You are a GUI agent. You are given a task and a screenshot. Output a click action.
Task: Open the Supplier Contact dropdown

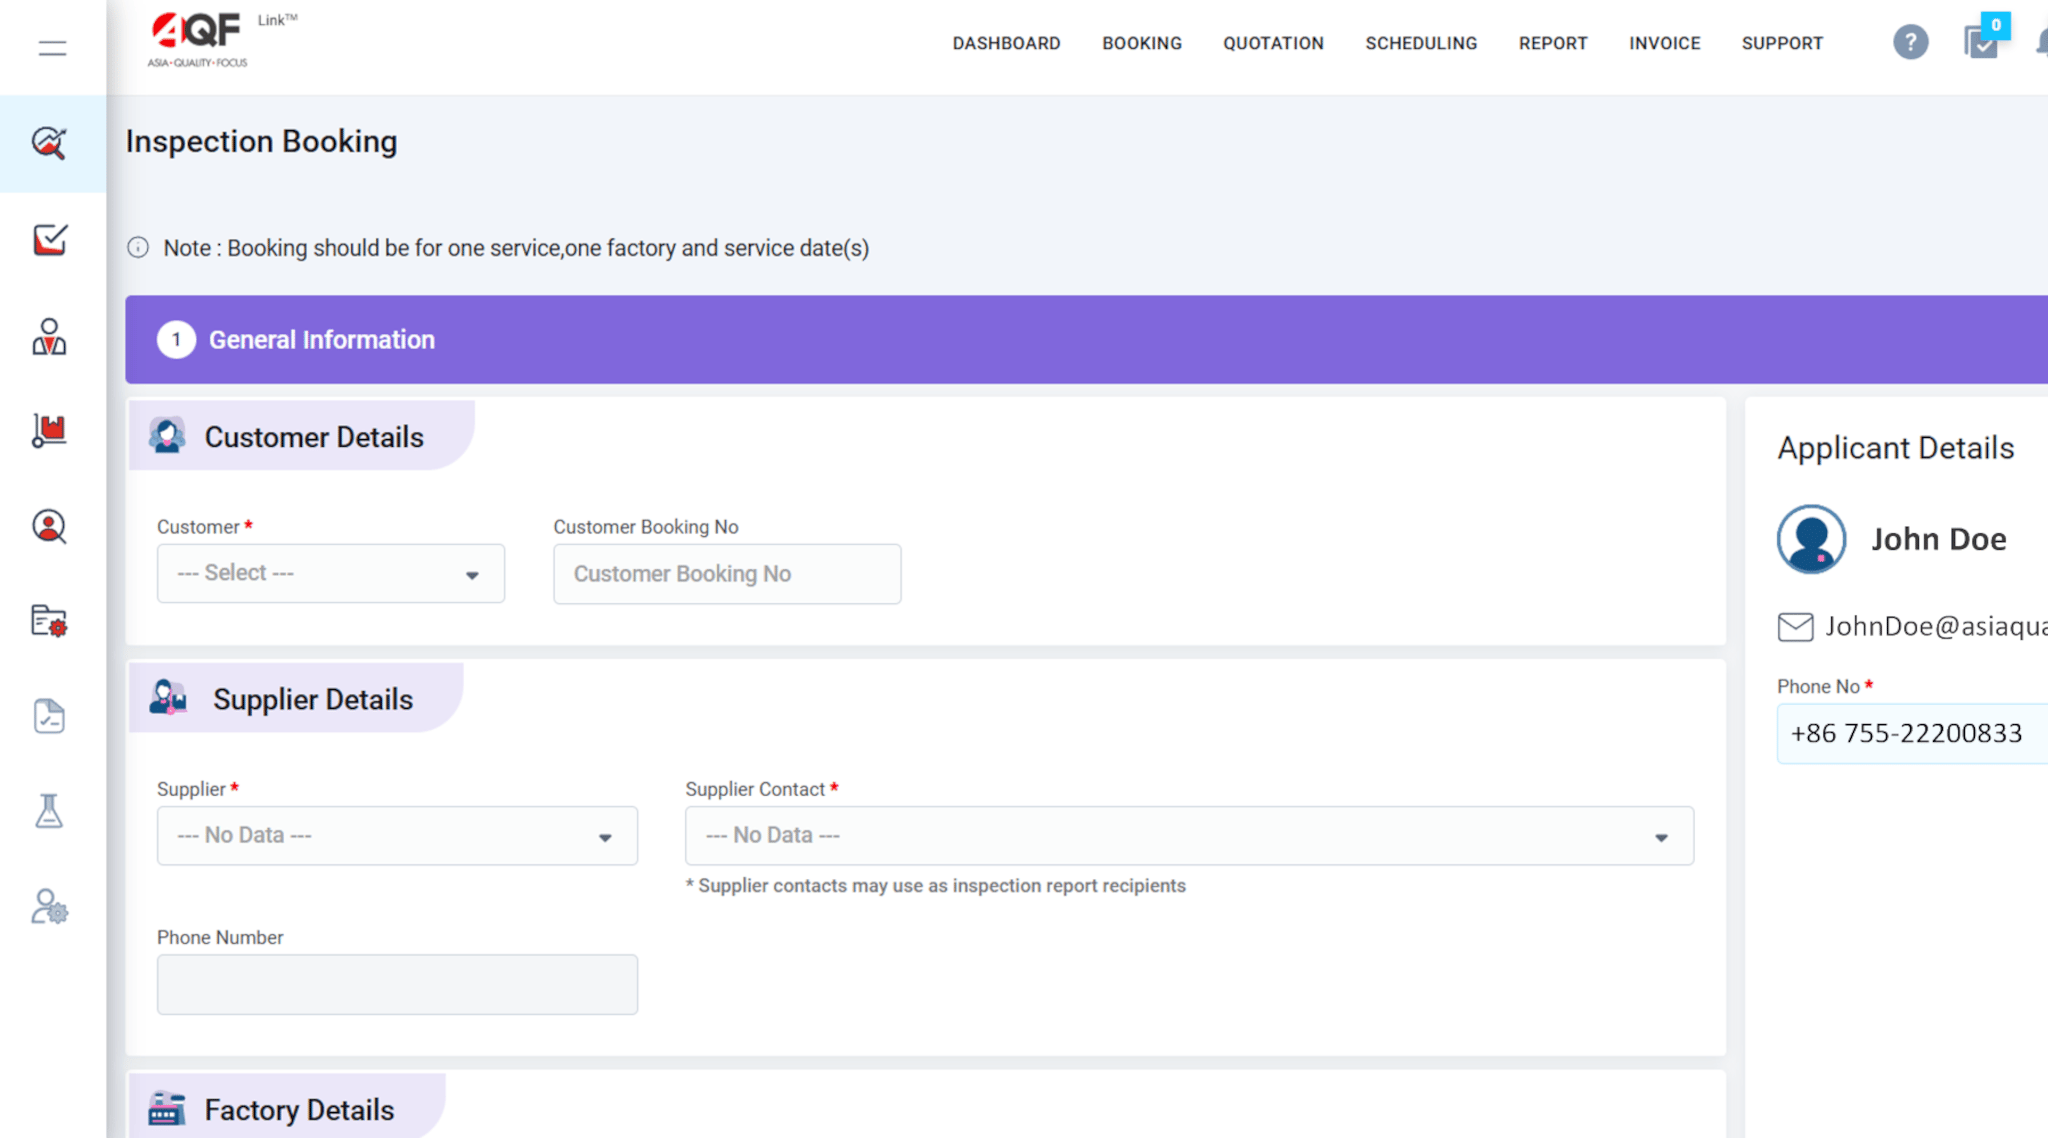[x=1189, y=836]
